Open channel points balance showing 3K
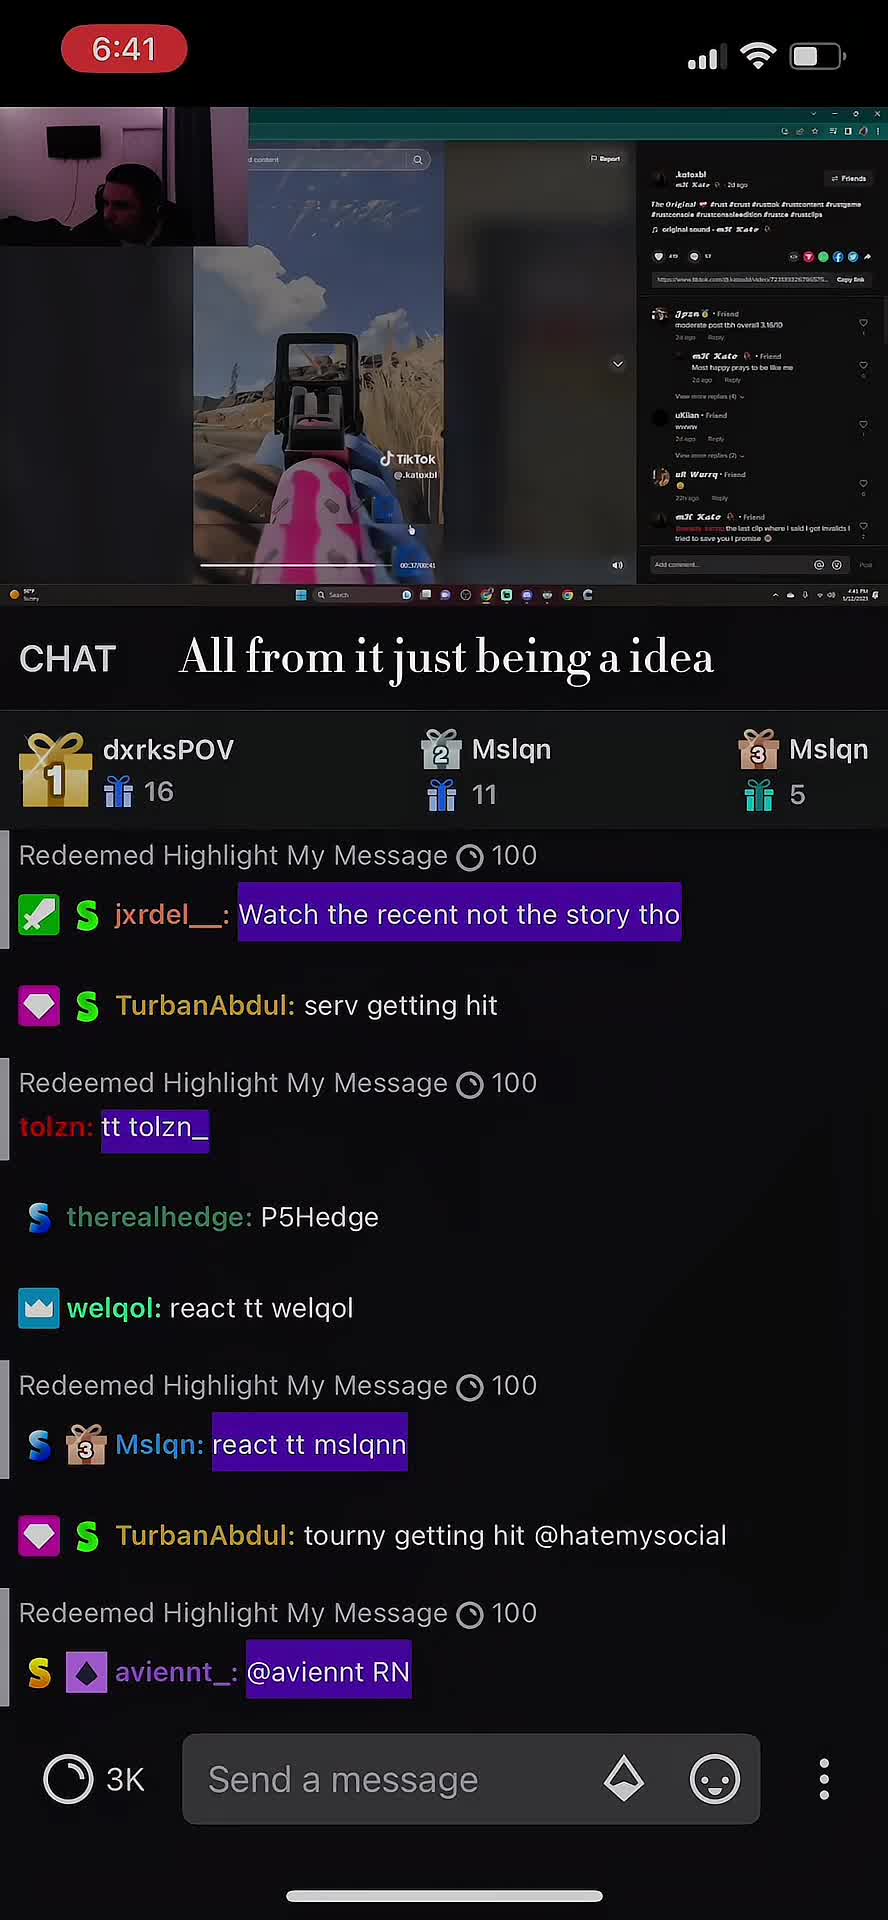Screen dimensions: 888x1920 pyautogui.click(x=94, y=1779)
